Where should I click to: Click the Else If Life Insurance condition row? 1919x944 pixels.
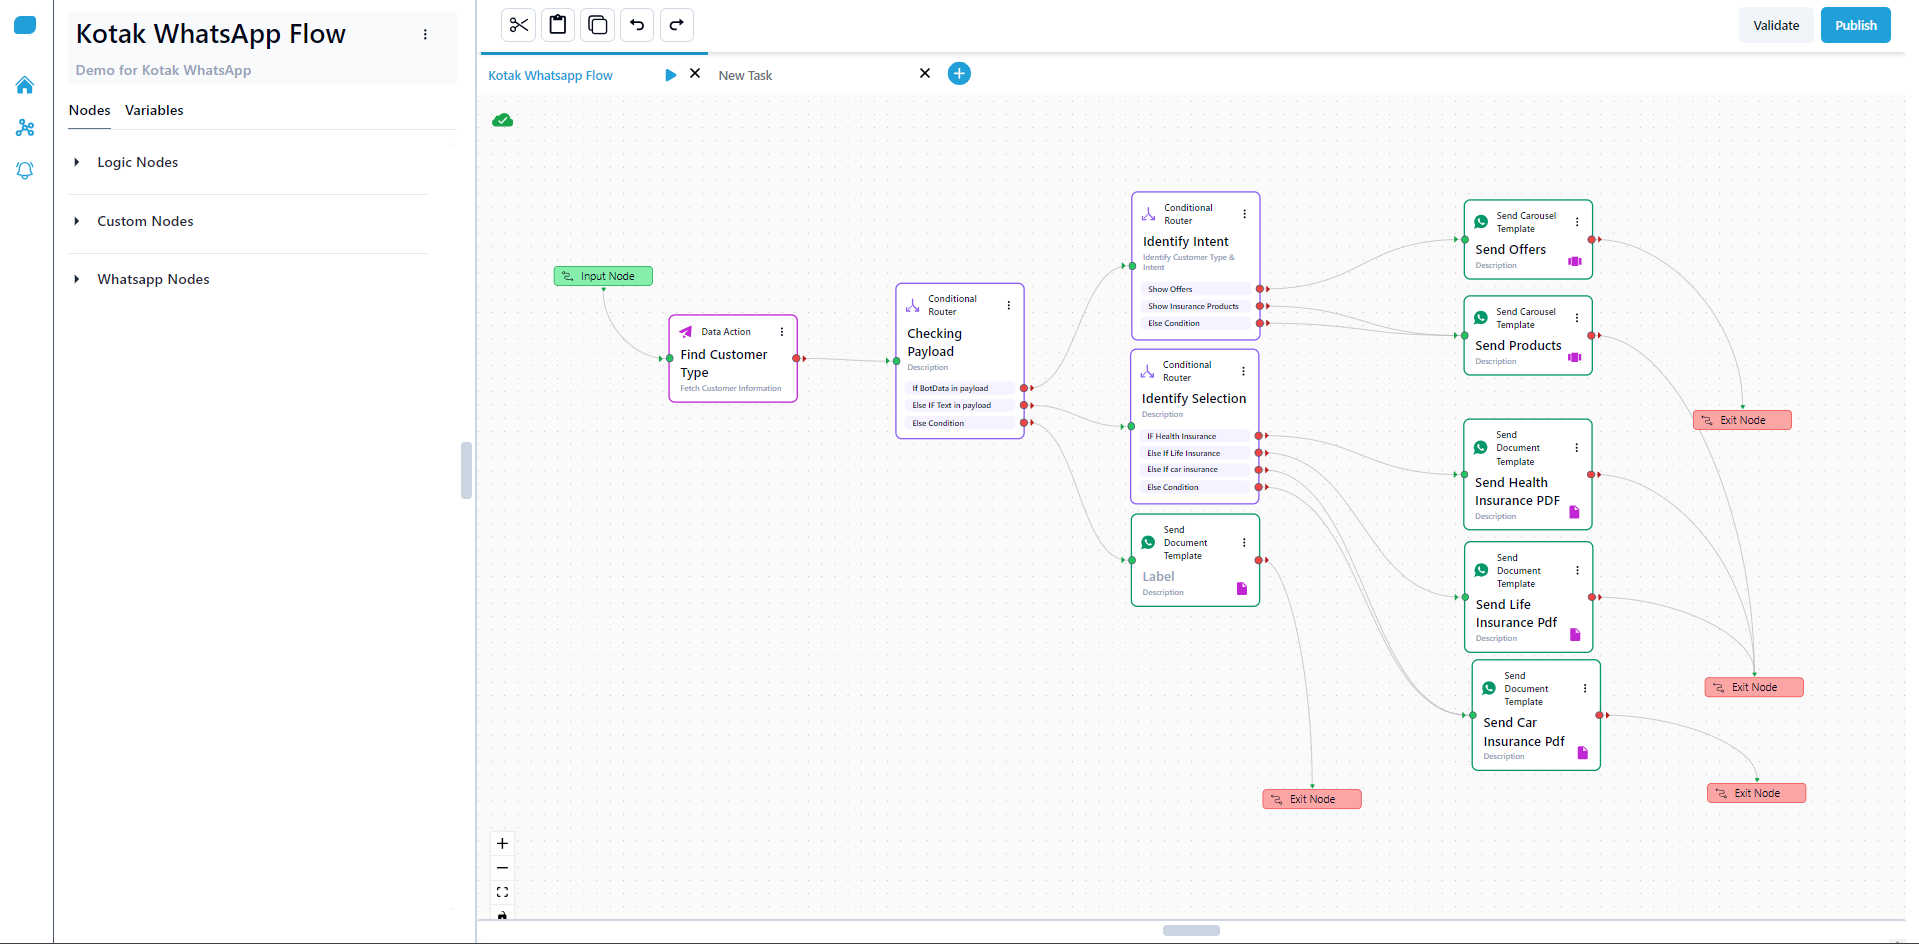[x=1195, y=453]
